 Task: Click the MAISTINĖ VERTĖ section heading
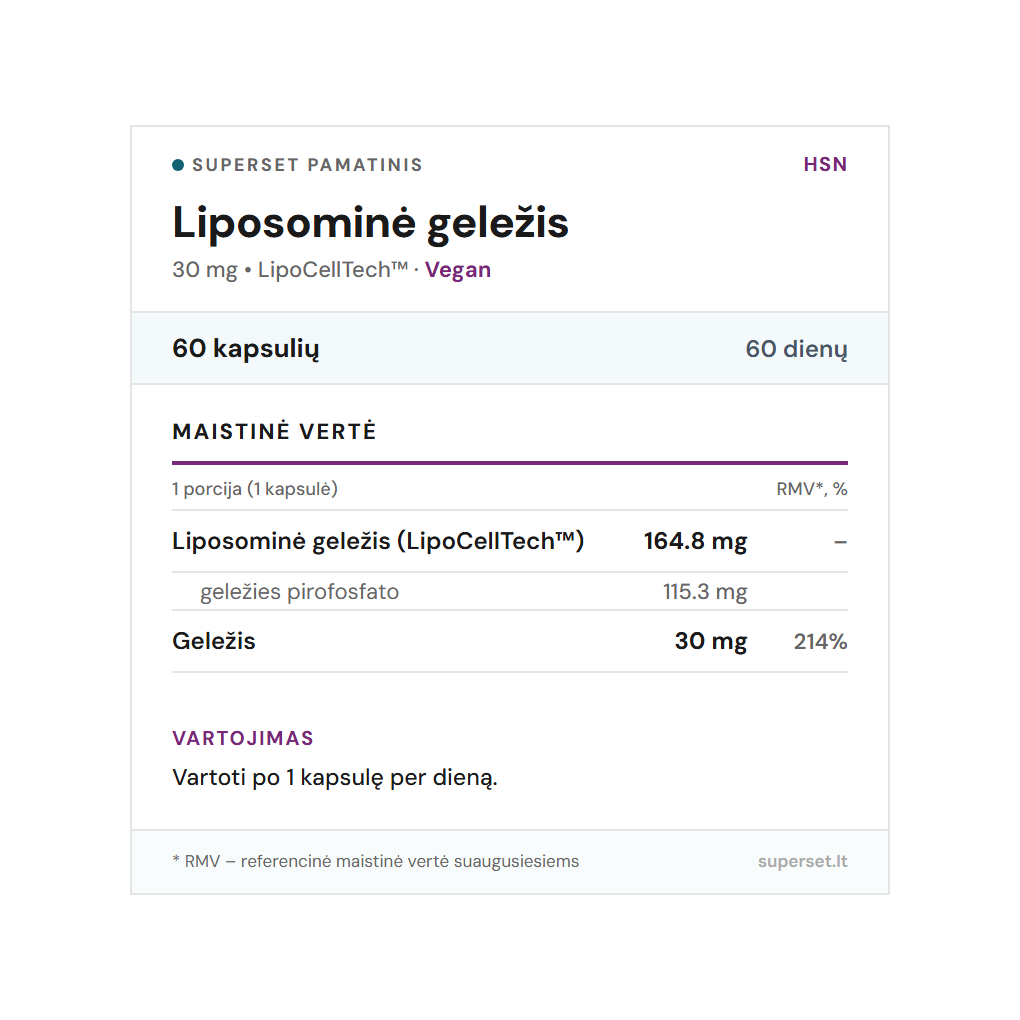[x=274, y=431]
